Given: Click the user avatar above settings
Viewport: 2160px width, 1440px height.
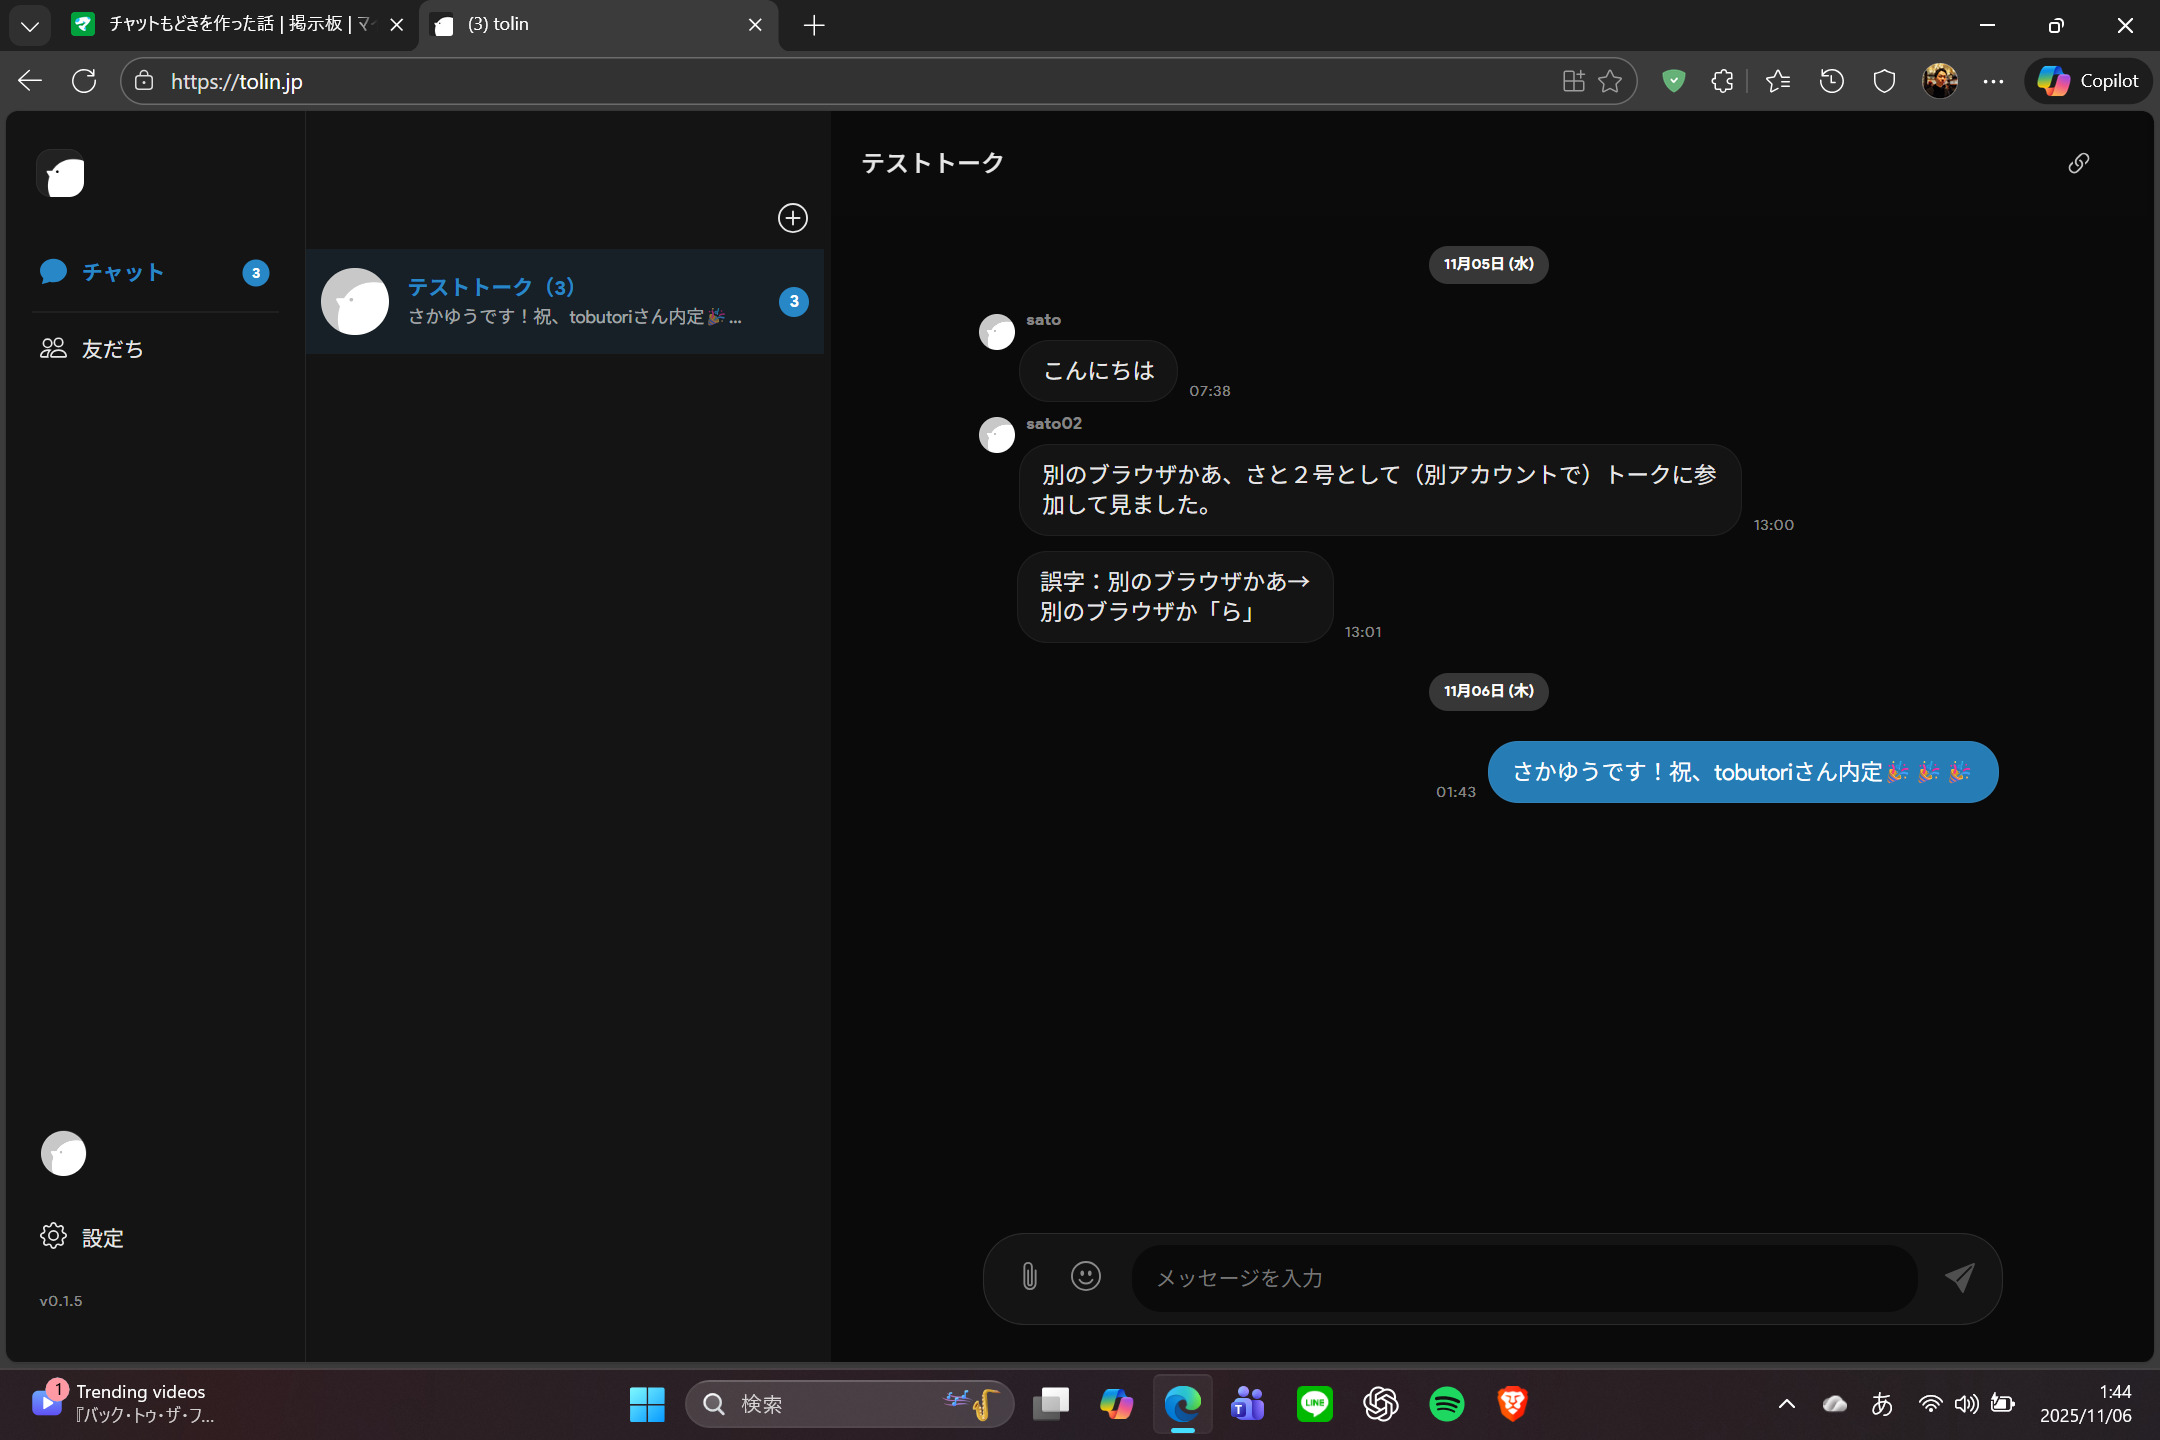Looking at the screenshot, I should tap(63, 1153).
